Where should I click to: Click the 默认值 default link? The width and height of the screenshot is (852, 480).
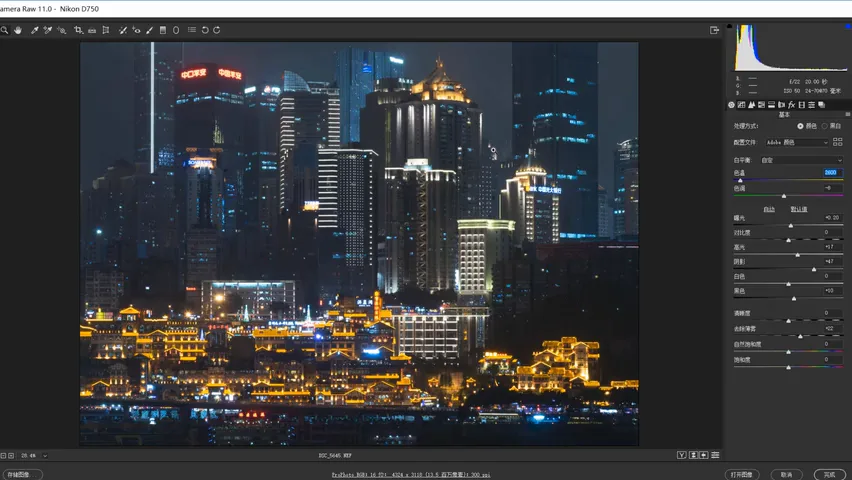pyautogui.click(x=798, y=209)
